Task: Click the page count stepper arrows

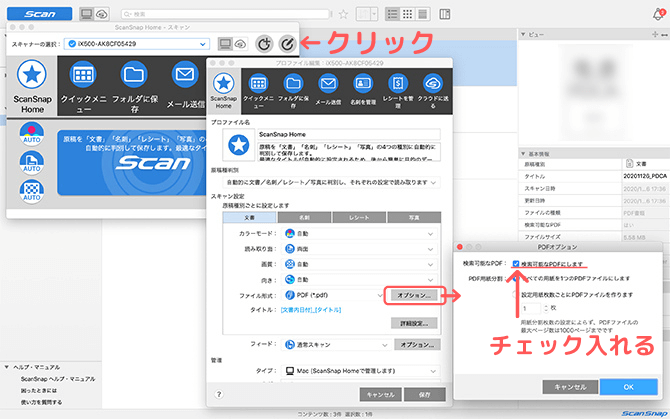Action: tap(545, 308)
